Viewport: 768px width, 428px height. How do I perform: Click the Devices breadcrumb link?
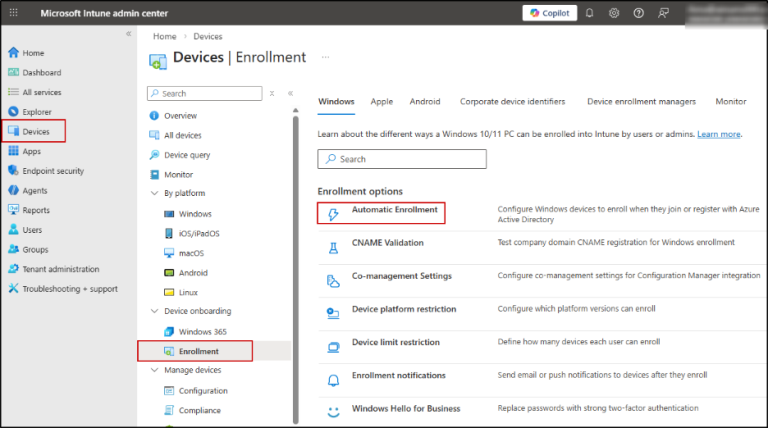click(x=208, y=36)
